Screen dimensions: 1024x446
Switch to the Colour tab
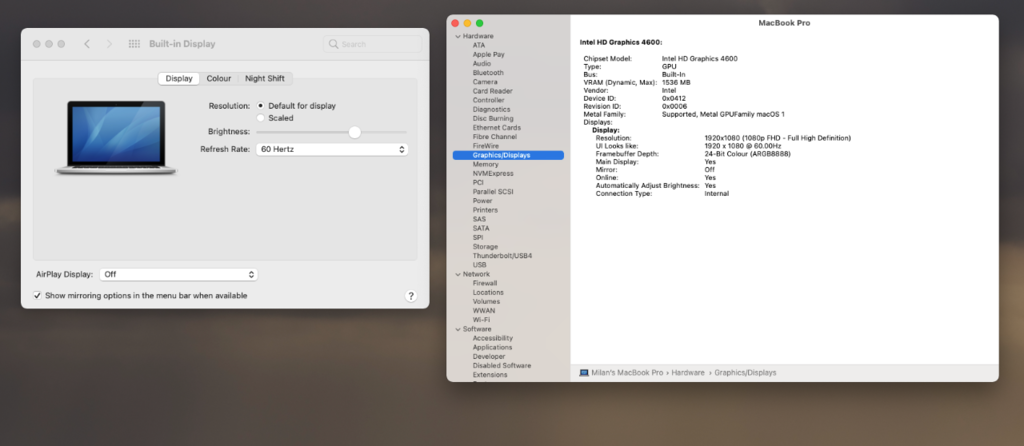pyautogui.click(x=218, y=79)
